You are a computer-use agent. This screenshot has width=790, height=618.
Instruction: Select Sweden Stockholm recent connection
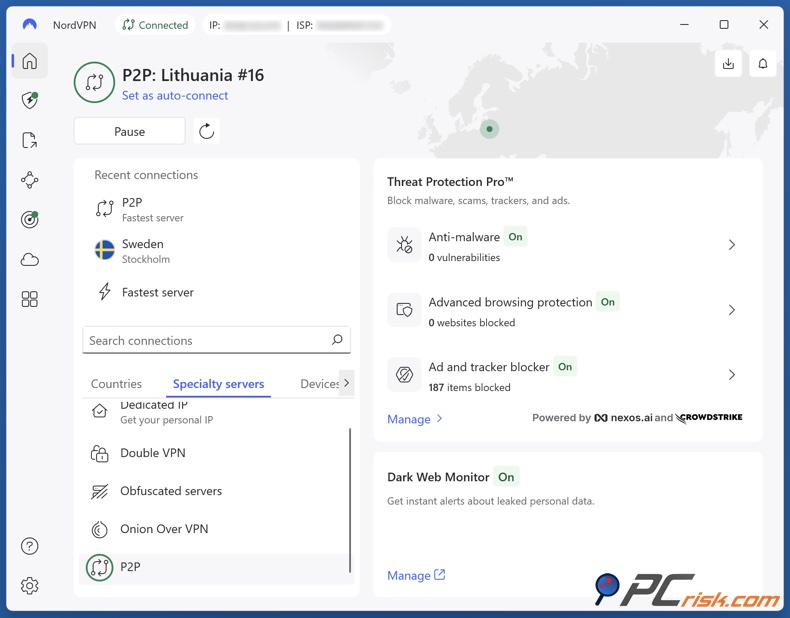(217, 251)
